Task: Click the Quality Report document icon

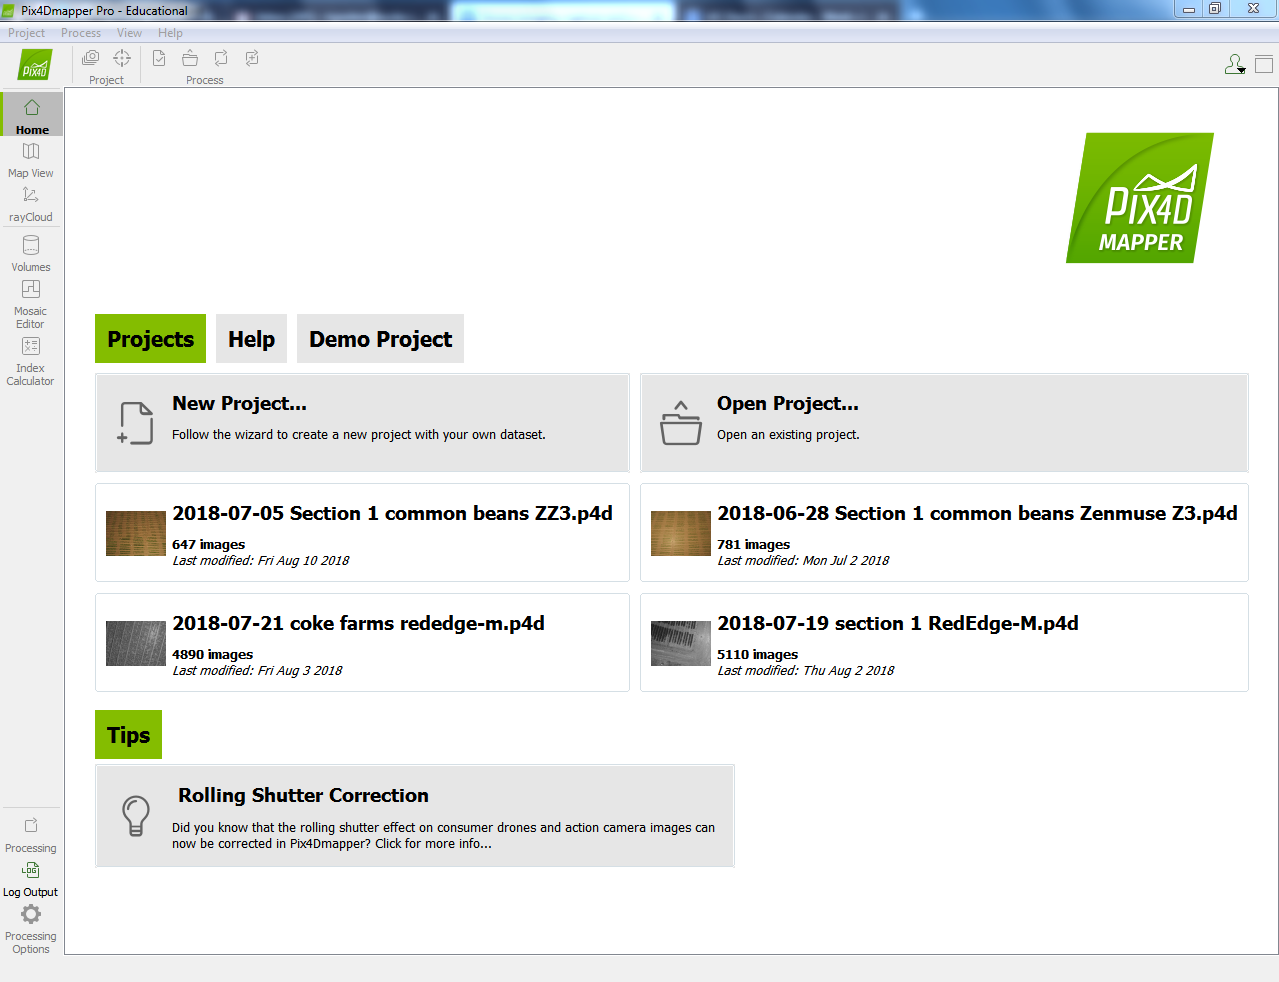Action: [159, 58]
